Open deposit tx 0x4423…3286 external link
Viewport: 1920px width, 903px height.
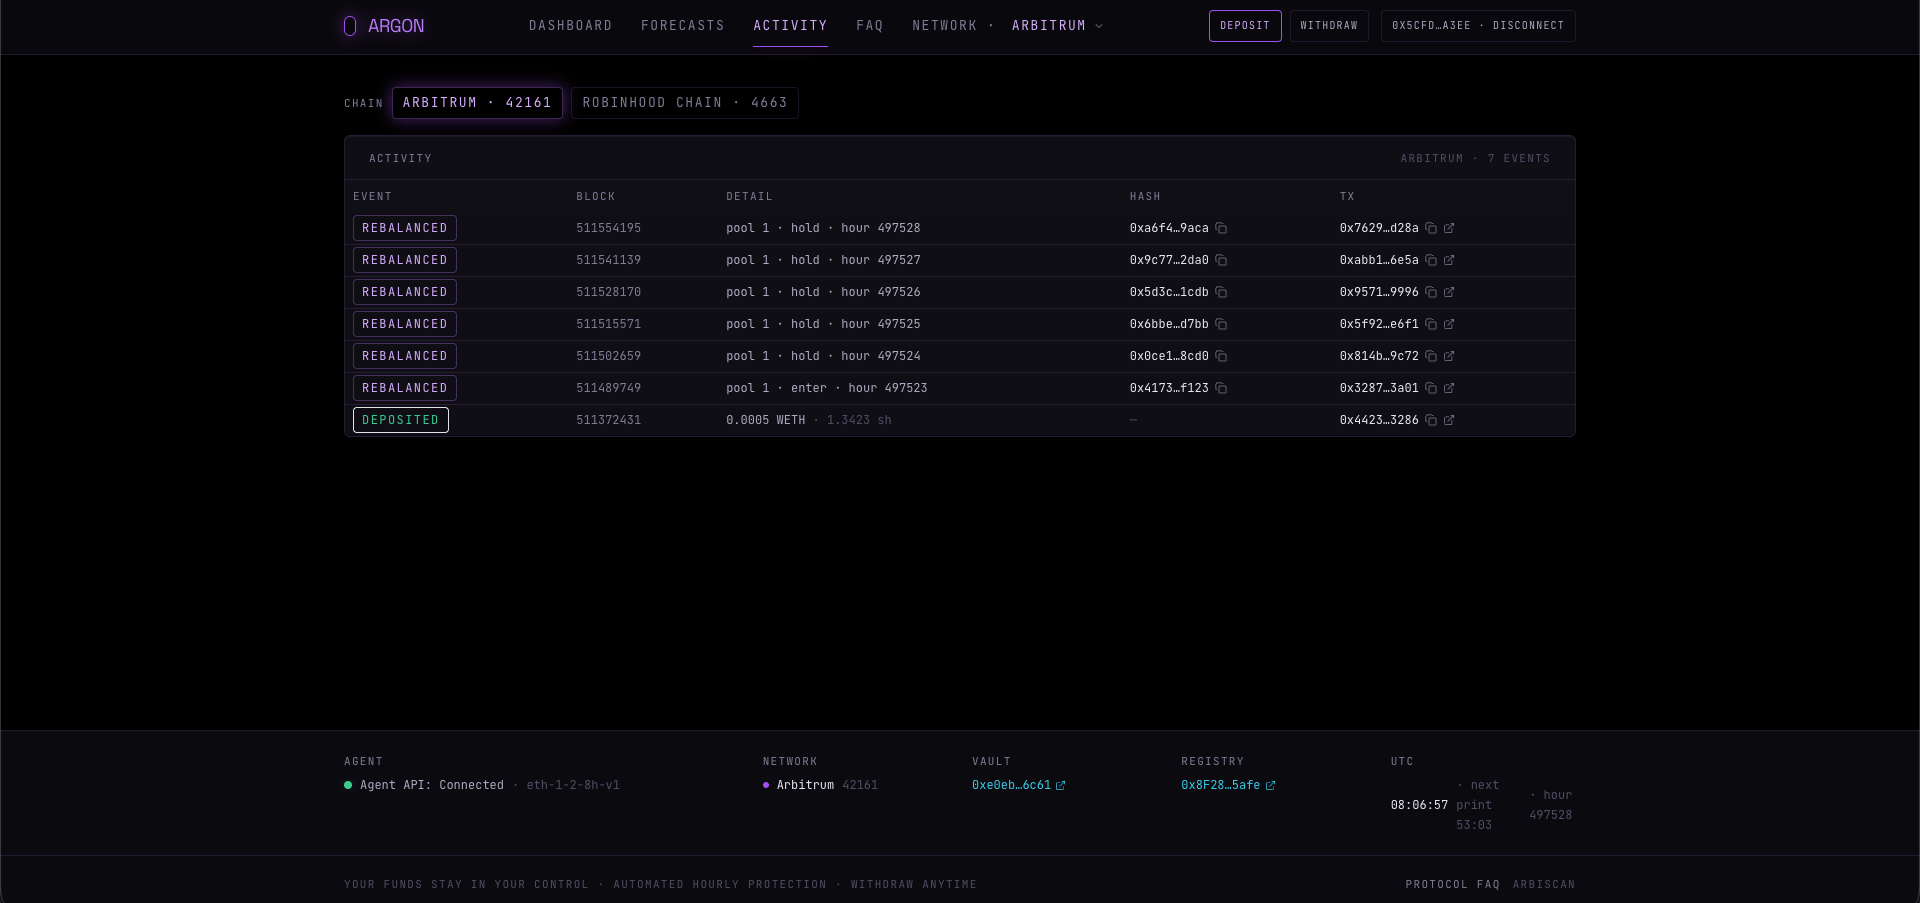1449,420
